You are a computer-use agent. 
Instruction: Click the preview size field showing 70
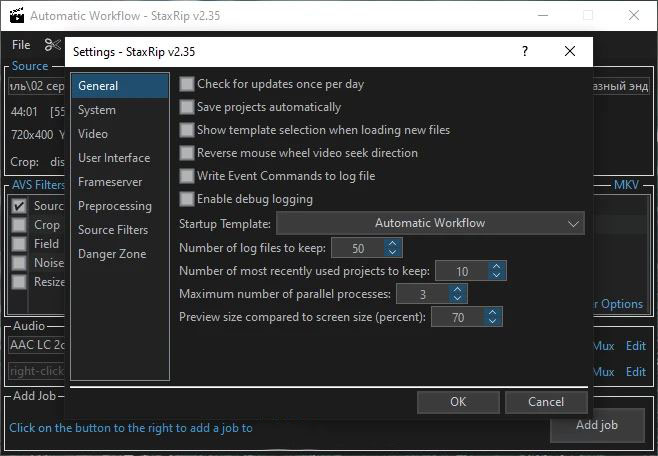[x=458, y=317]
